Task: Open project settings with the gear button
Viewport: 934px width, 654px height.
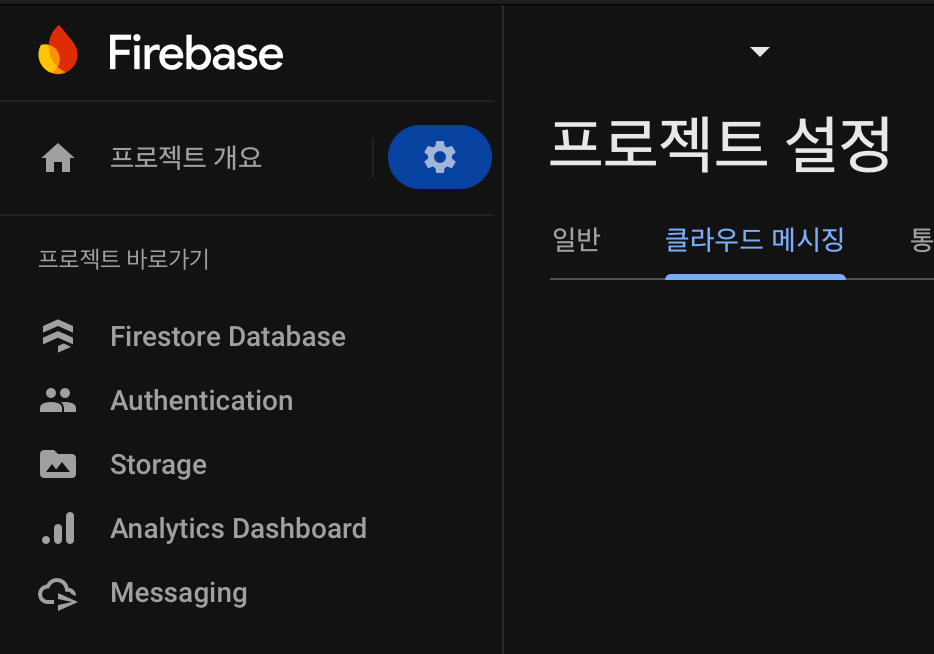Action: pos(440,157)
